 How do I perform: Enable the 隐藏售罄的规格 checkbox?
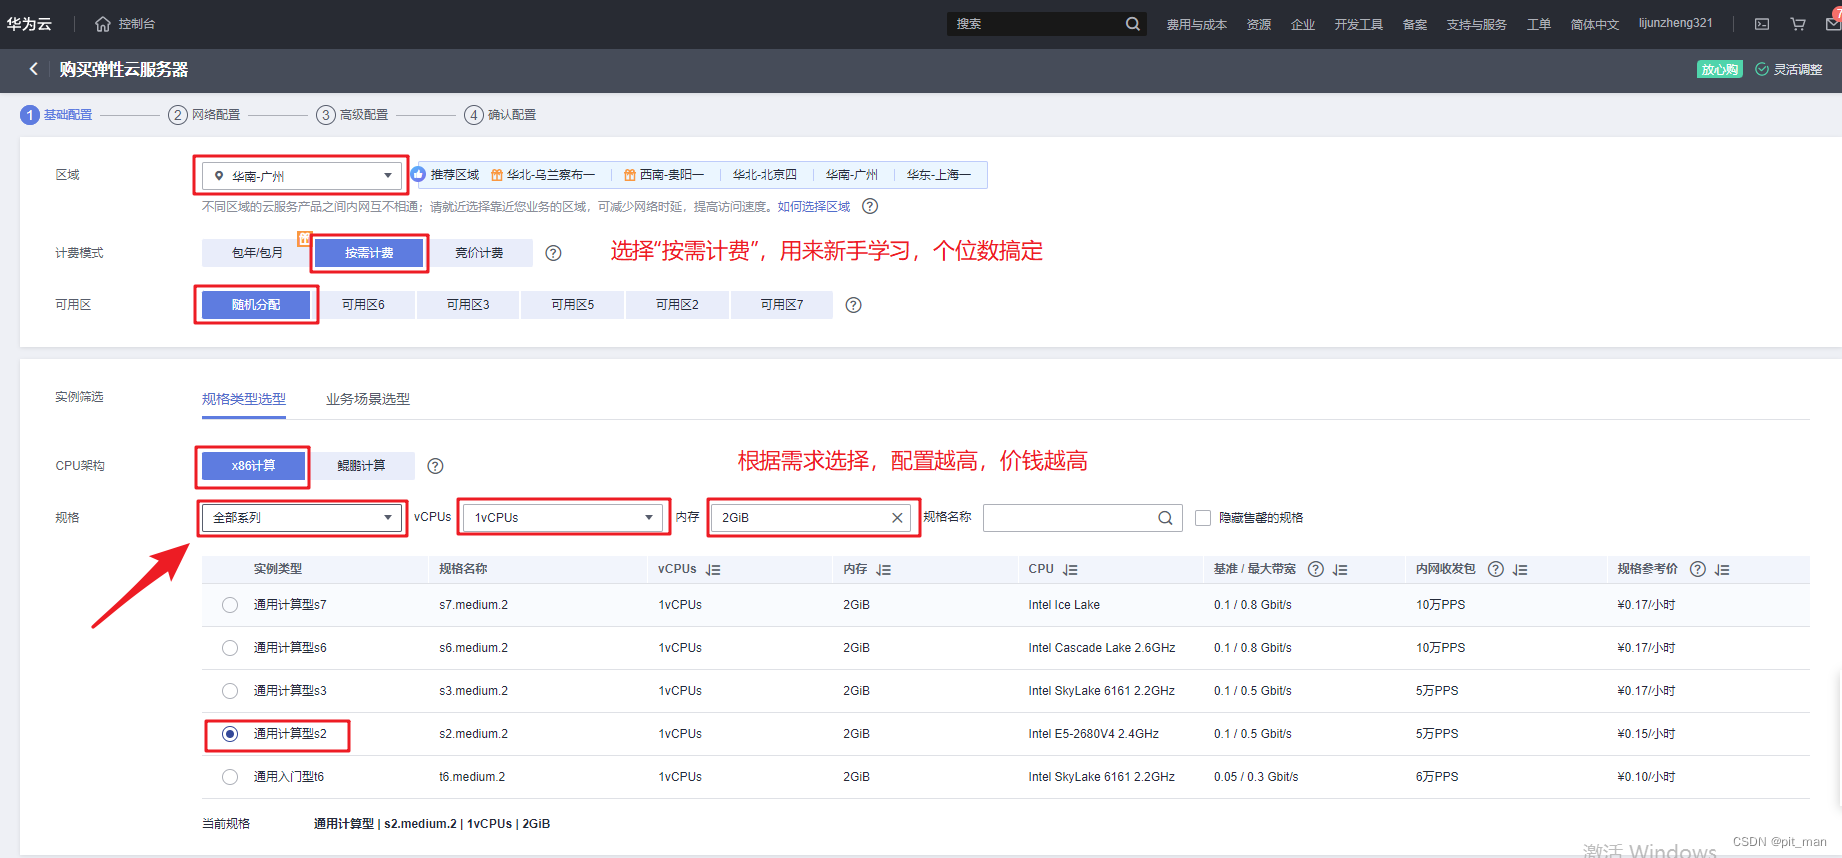[1203, 518]
